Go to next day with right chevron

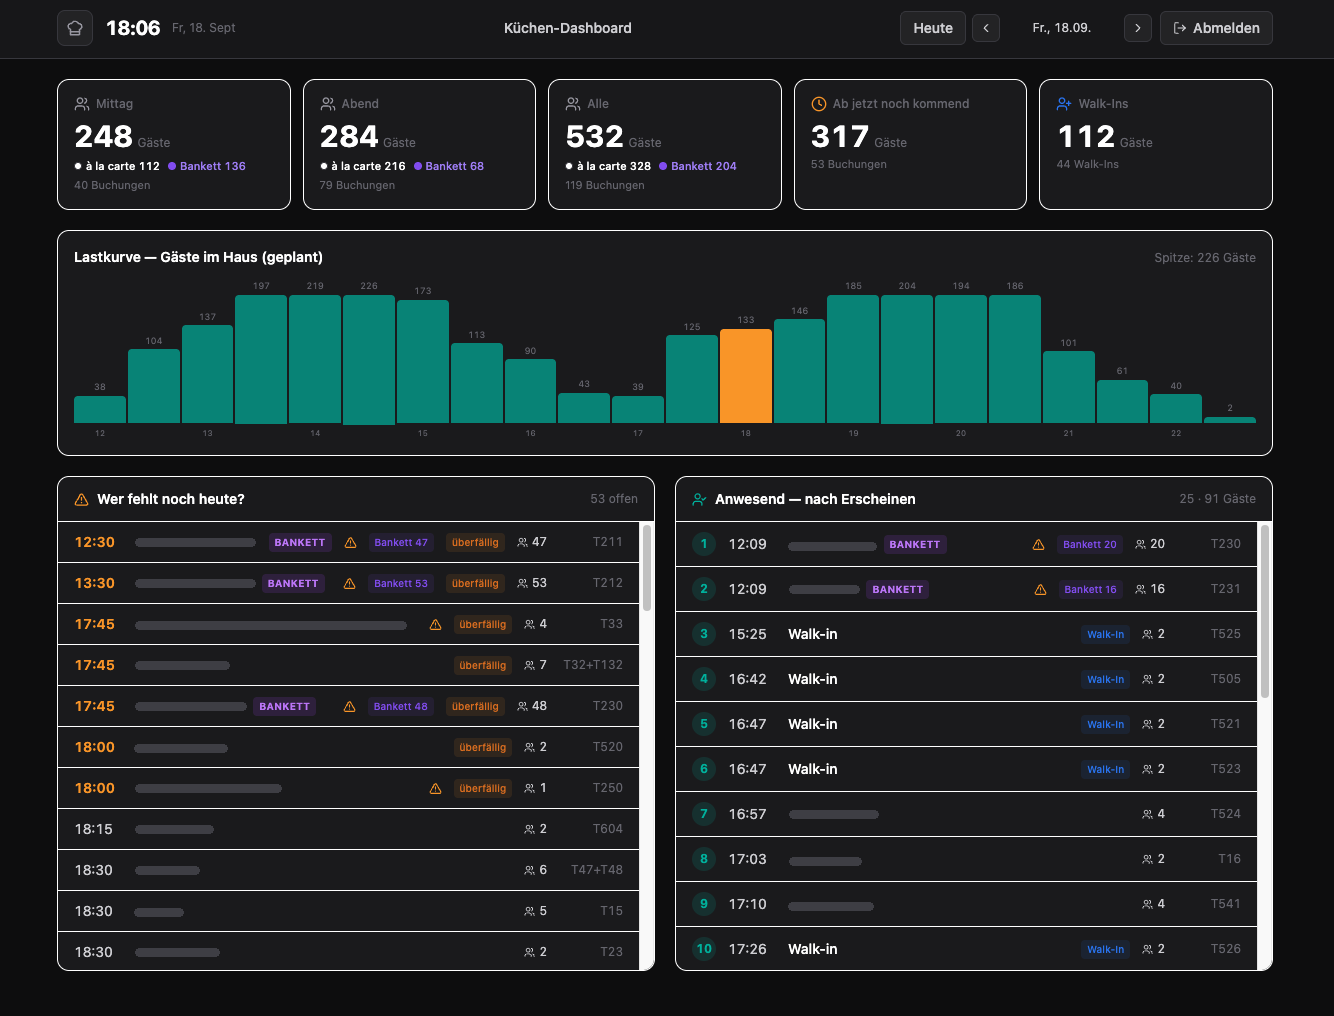[1138, 28]
